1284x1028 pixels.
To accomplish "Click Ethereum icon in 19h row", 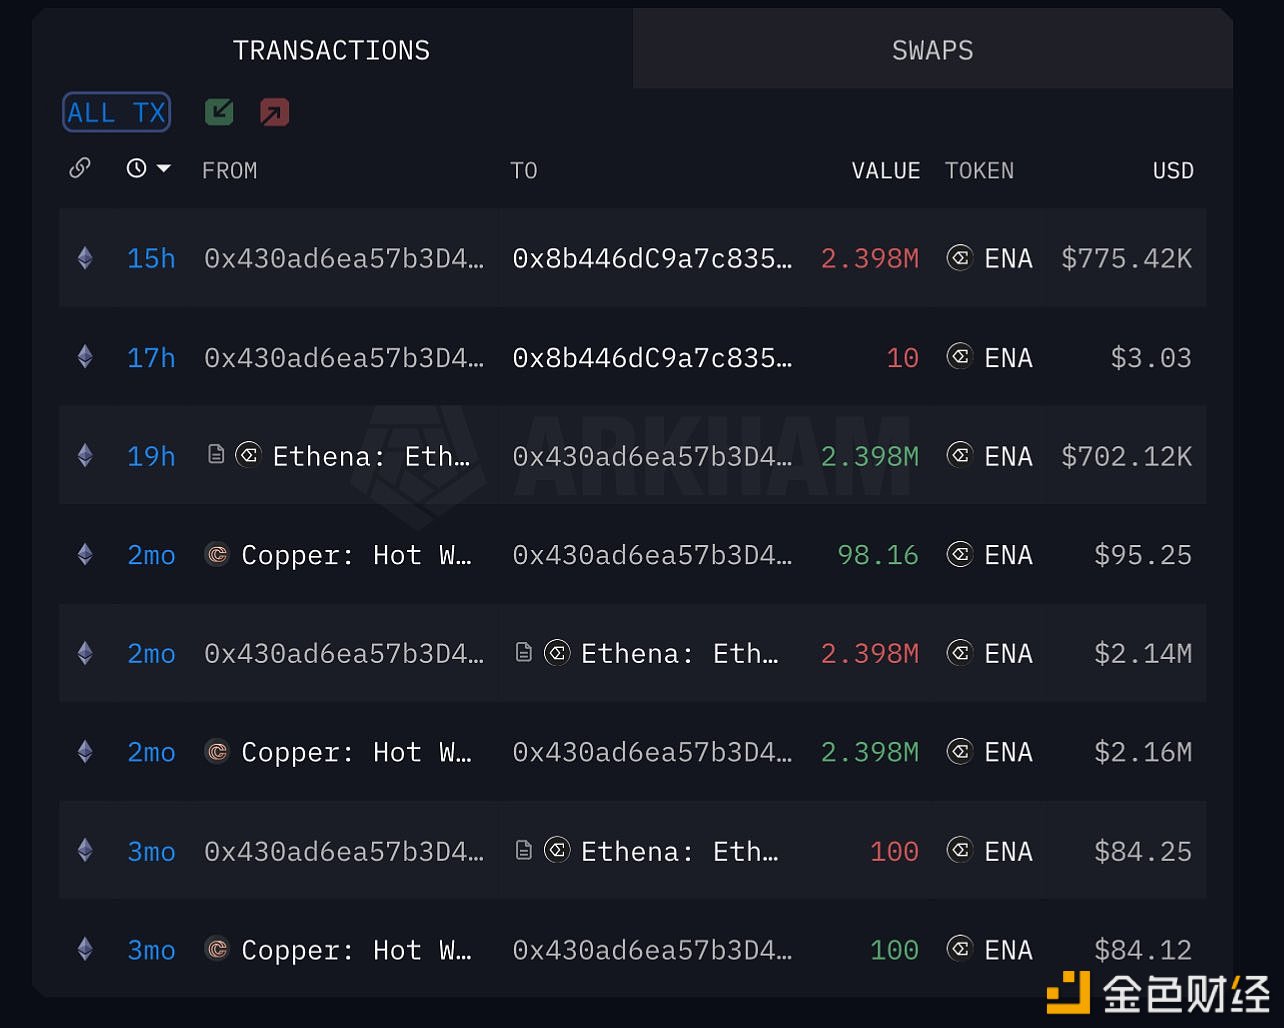I will [x=85, y=456].
